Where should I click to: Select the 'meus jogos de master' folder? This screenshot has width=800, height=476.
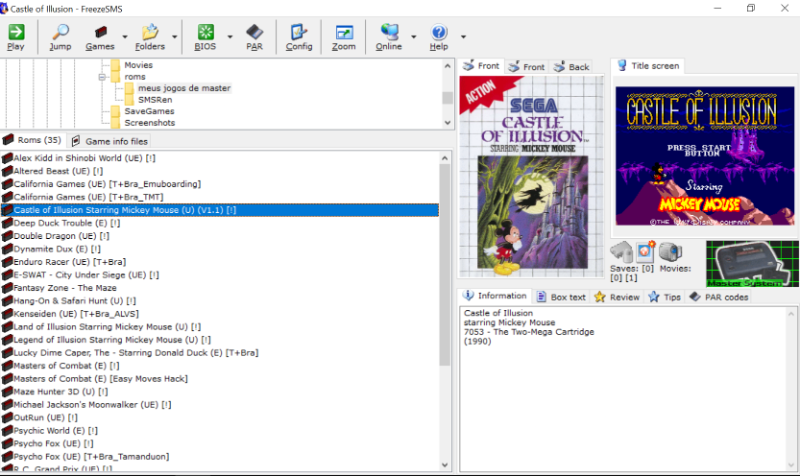pyautogui.click(x=184, y=88)
